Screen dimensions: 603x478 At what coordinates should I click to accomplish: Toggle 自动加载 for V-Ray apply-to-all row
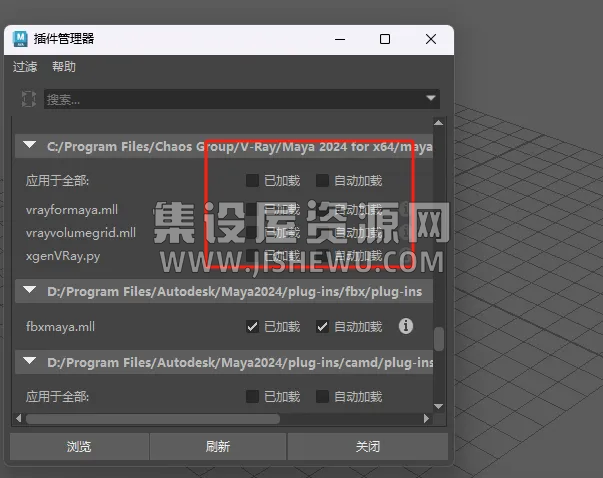click(x=322, y=180)
